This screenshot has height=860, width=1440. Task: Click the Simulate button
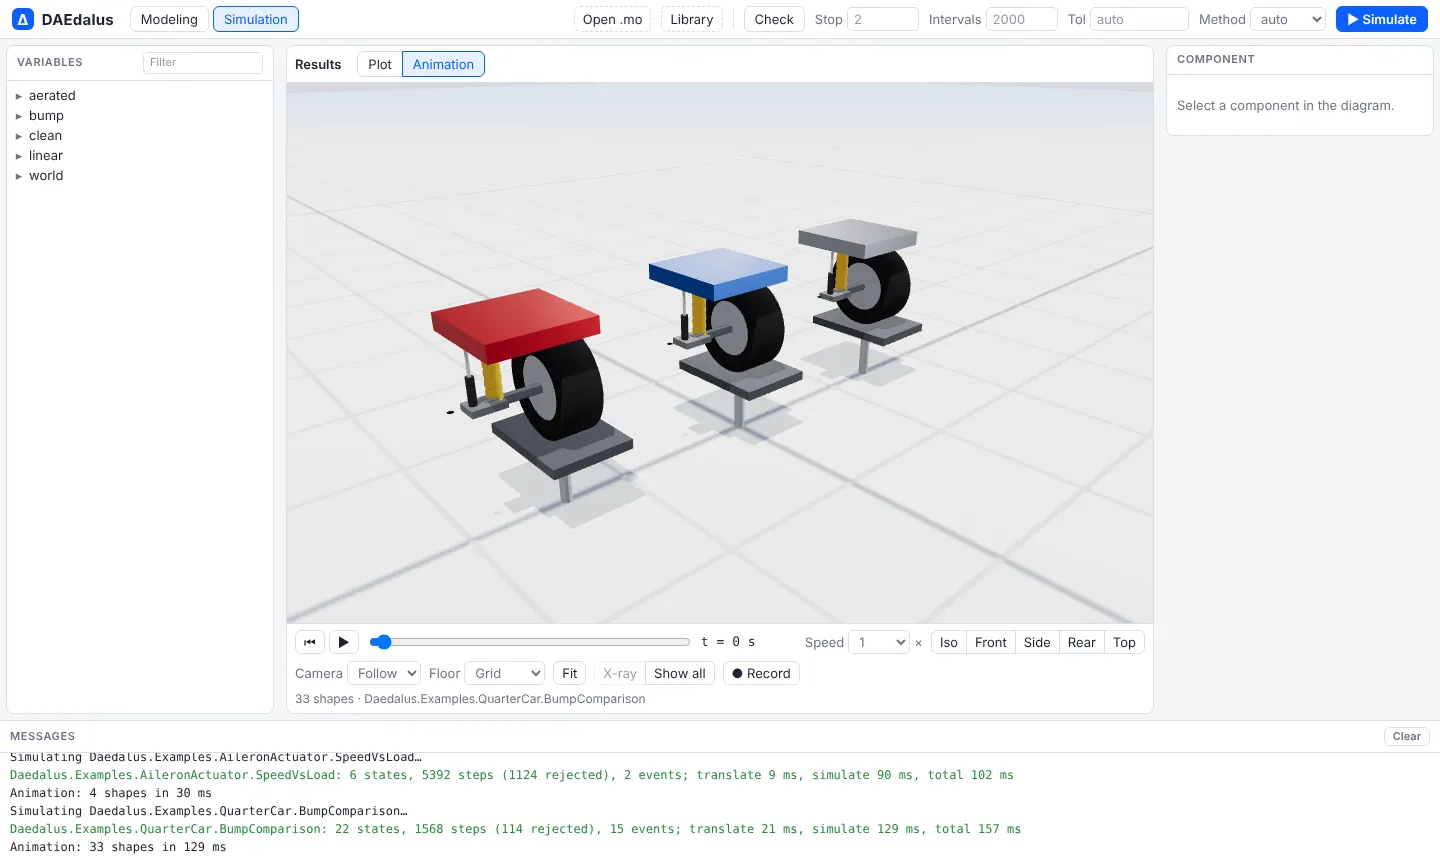tap(1381, 19)
